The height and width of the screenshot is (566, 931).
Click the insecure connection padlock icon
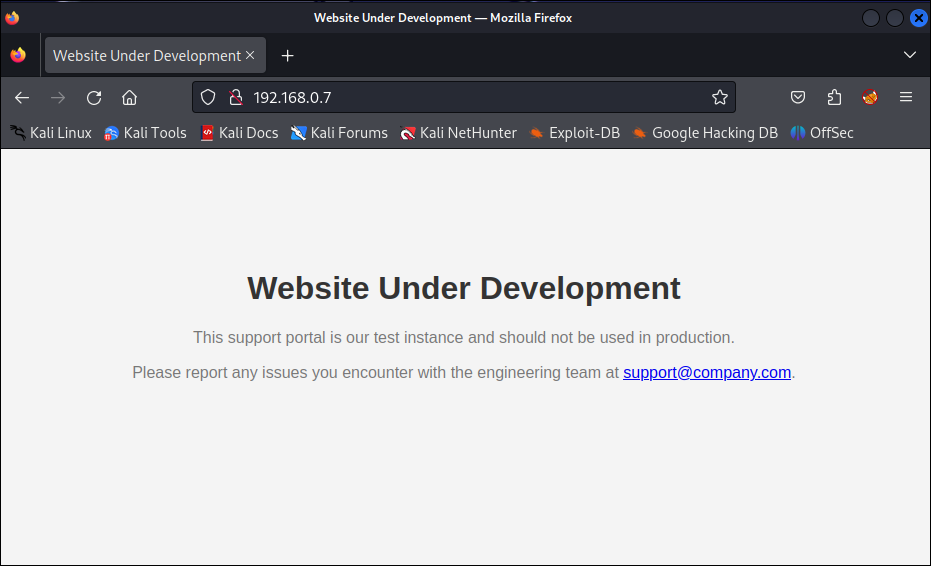(x=236, y=97)
